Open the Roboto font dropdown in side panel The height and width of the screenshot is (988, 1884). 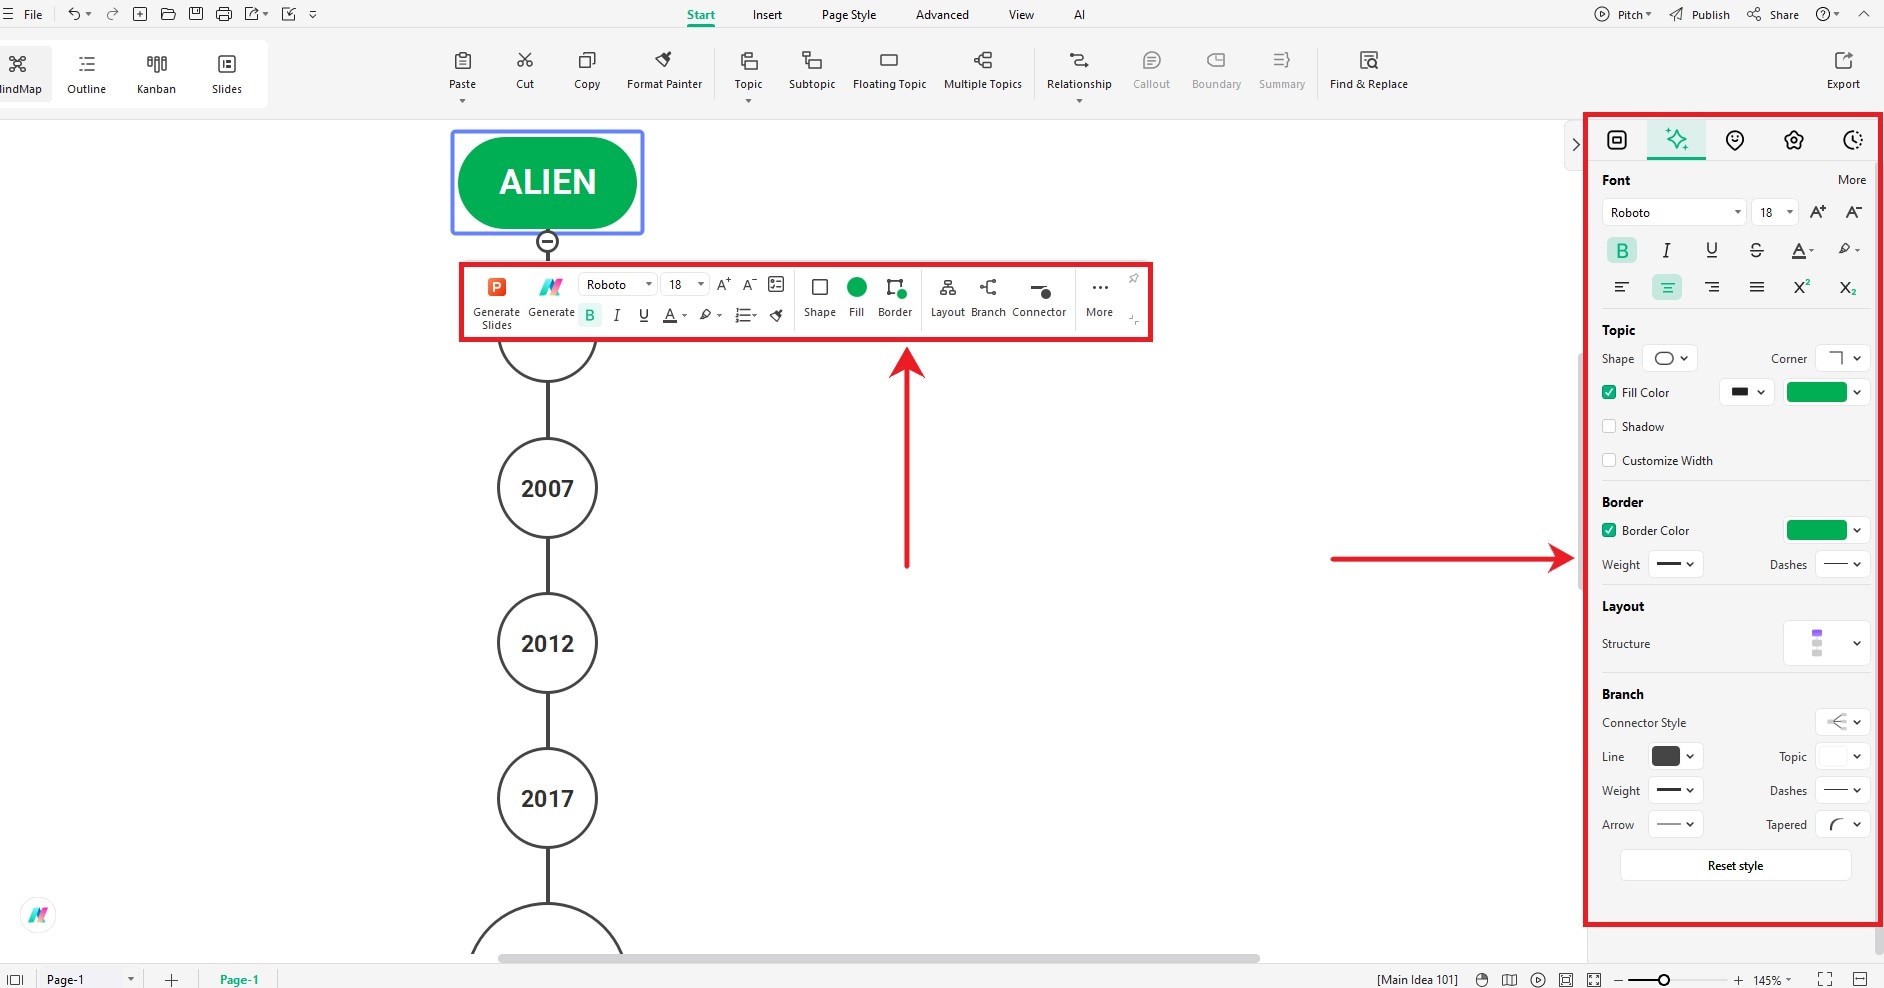(x=1674, y=212)
